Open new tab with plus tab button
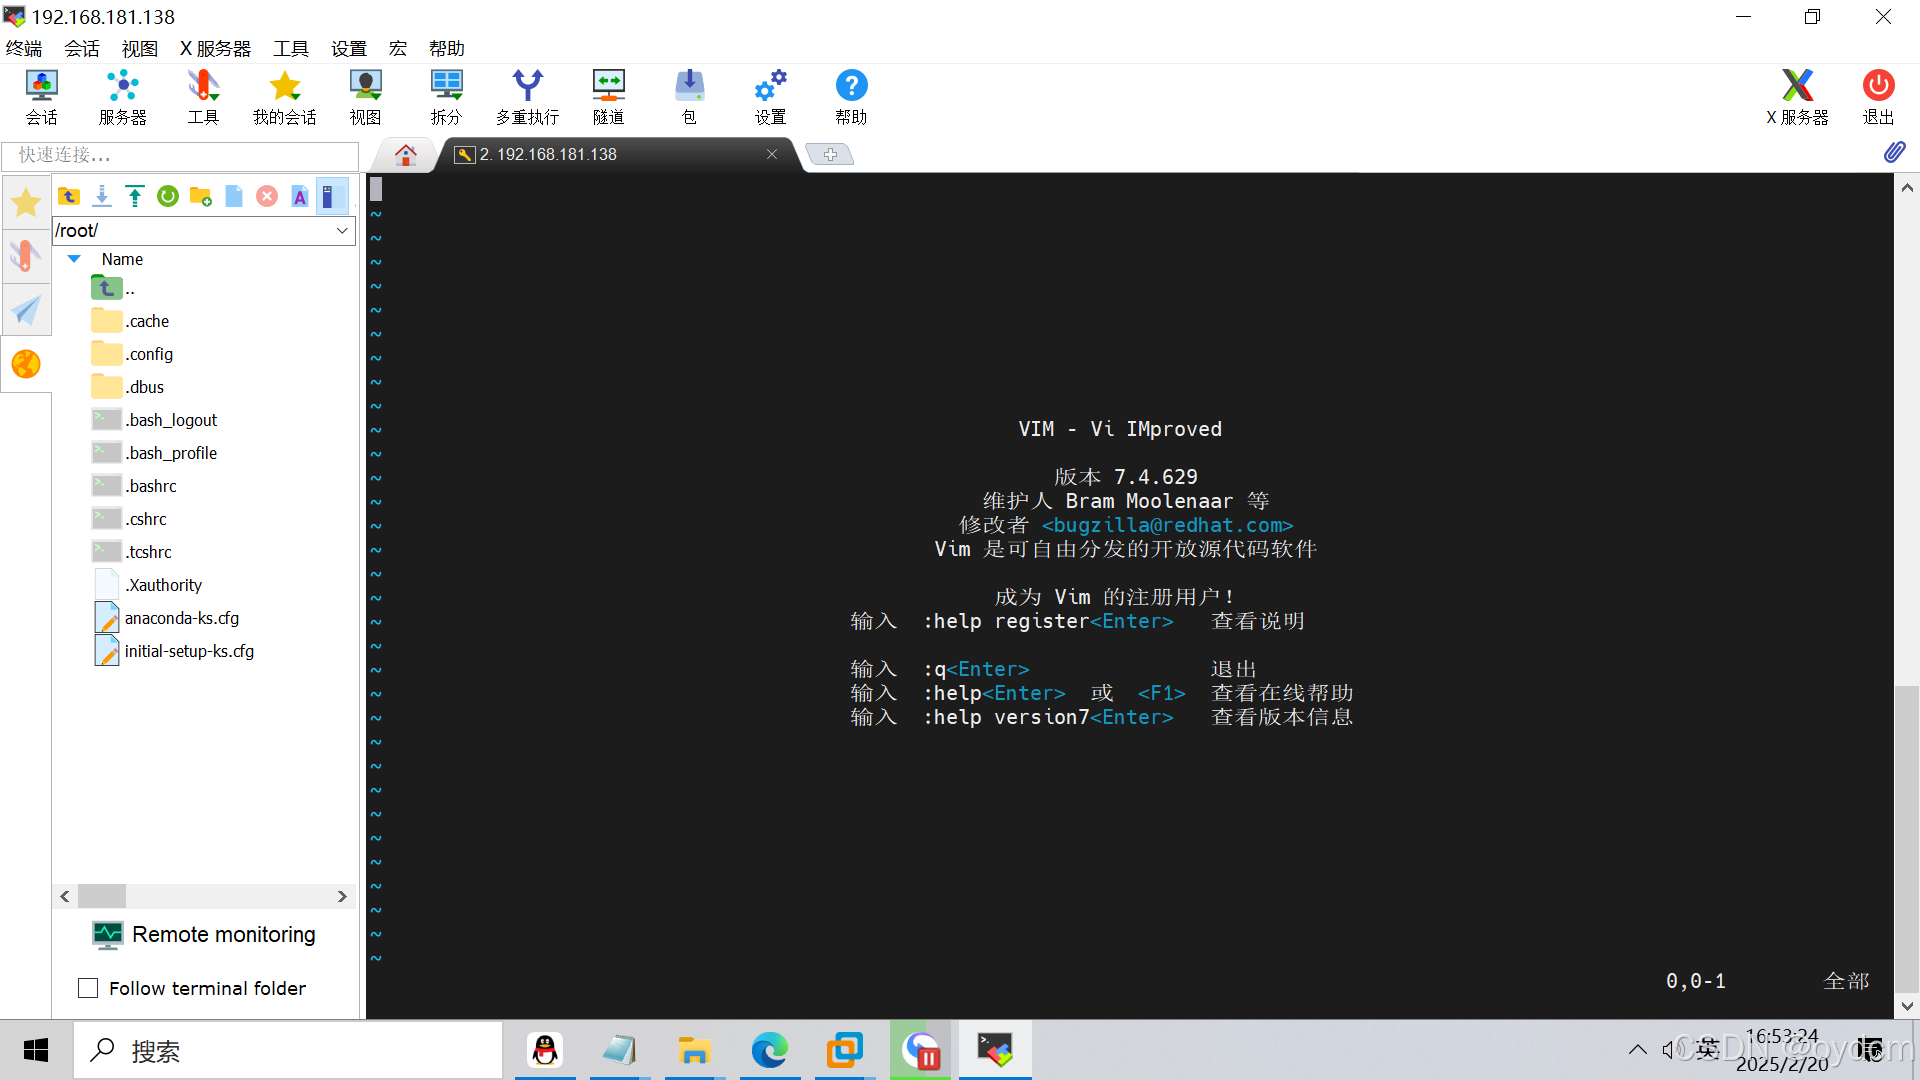The height and width of the screenshot is (1080, 1920). (x=830, y=154)
